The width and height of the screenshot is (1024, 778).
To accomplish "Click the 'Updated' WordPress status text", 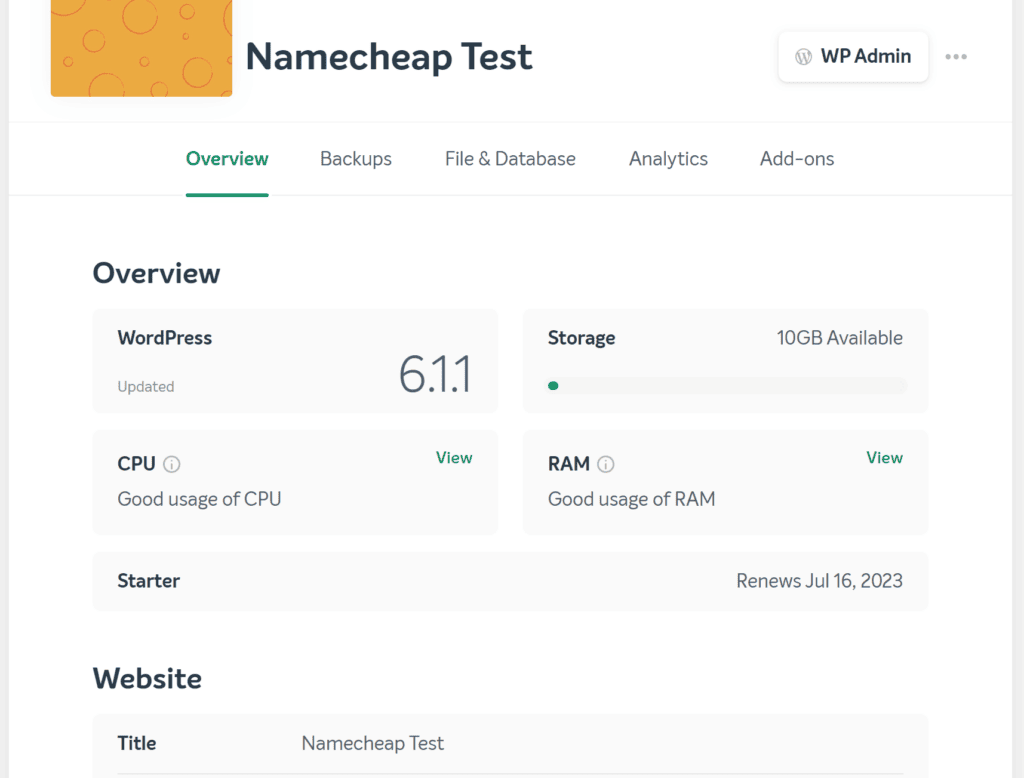I will [x=146, y=387].
